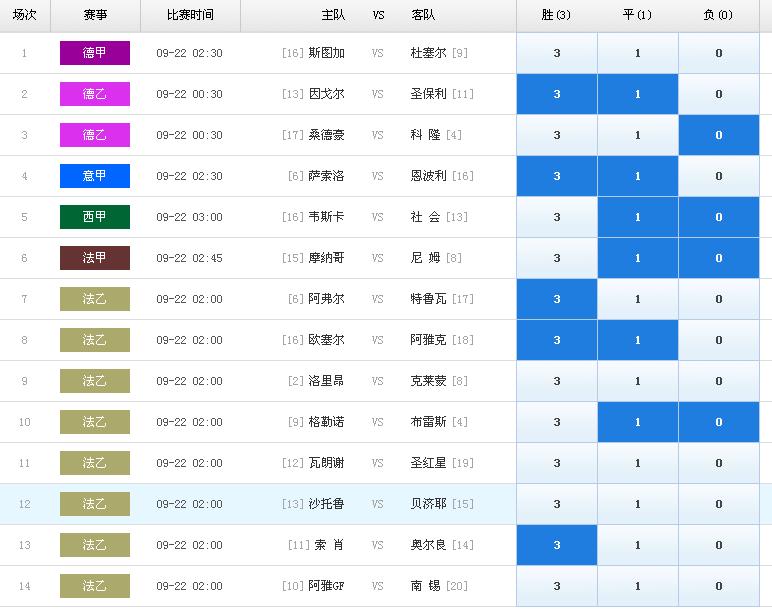This screenshot has width=772, height=613.
Task: Select draw (1) for match 1 斯图加
Action: point(638,53)
